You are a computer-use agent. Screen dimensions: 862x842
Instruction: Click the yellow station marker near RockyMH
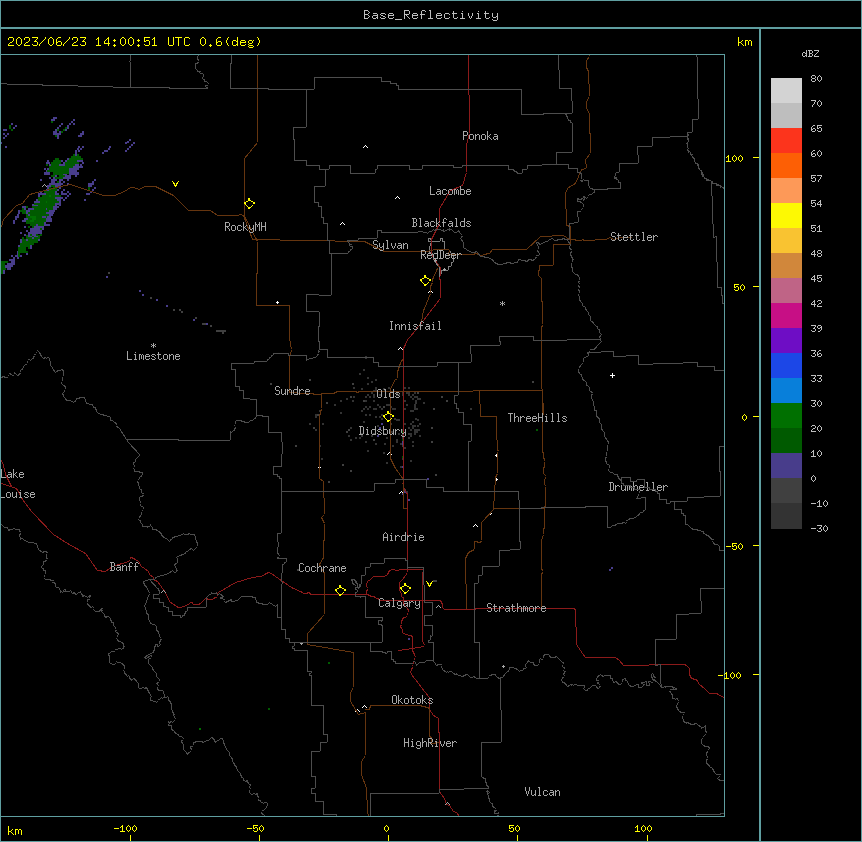250,204
